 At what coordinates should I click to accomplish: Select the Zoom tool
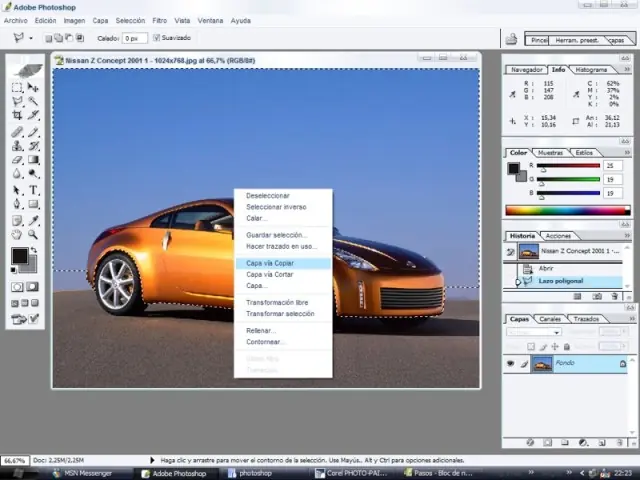[x=33, y=234]
